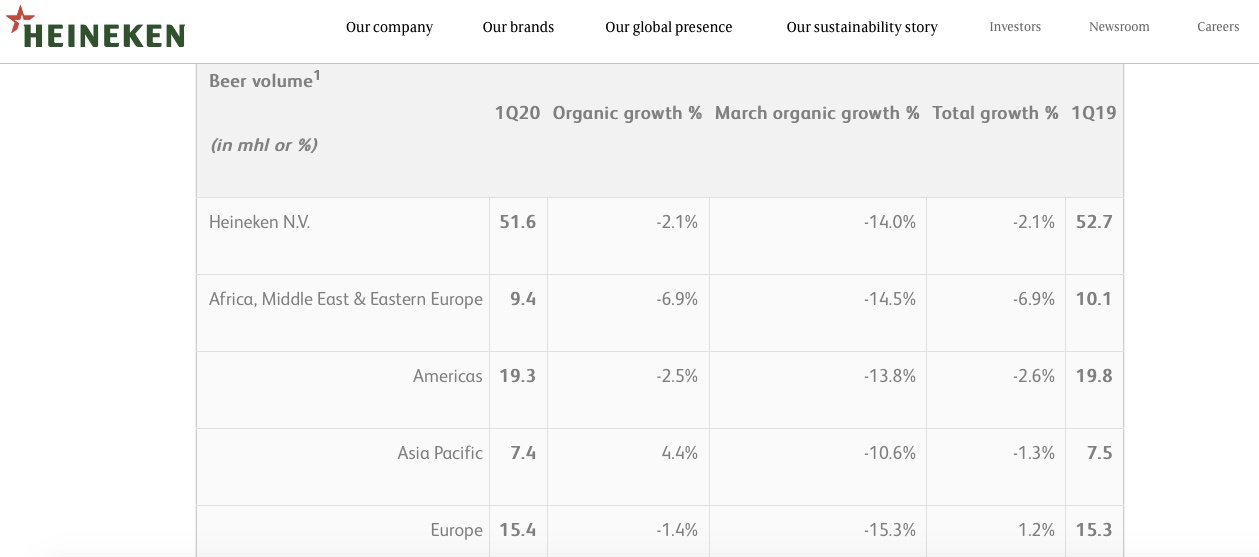Image resolution: width=1259 pixels, height=557 pixels.
Task: Open Our global presence menu
Action: point(668,27)
